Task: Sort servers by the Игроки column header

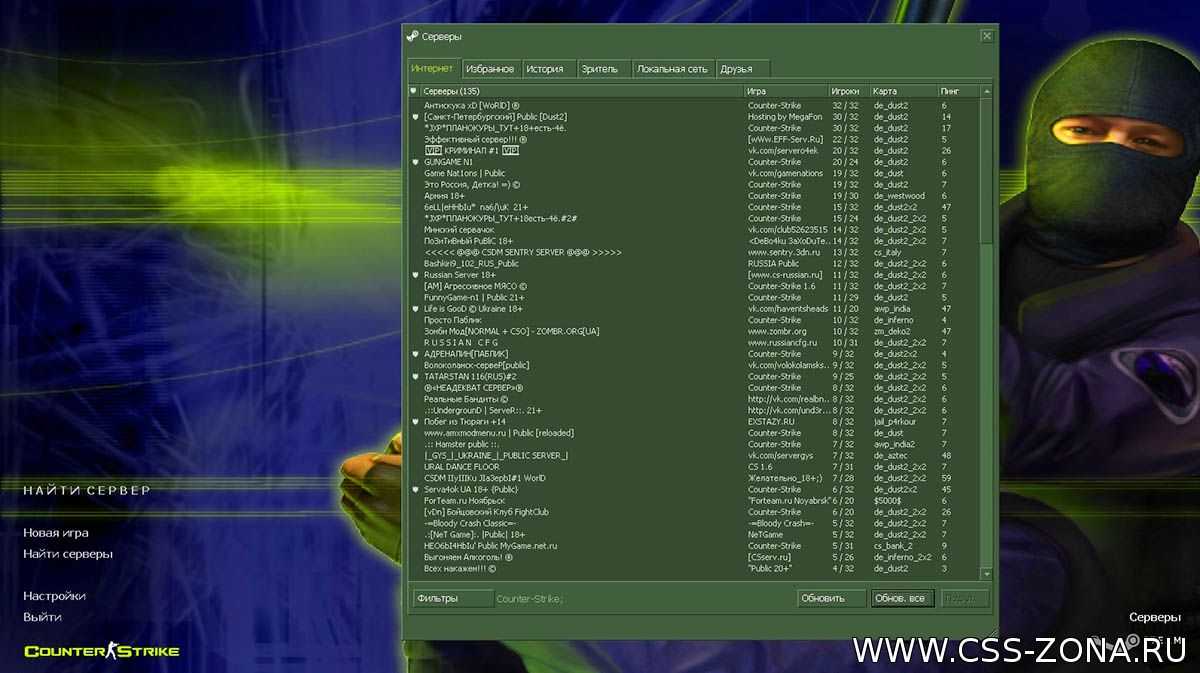Action: click(849, 91)
